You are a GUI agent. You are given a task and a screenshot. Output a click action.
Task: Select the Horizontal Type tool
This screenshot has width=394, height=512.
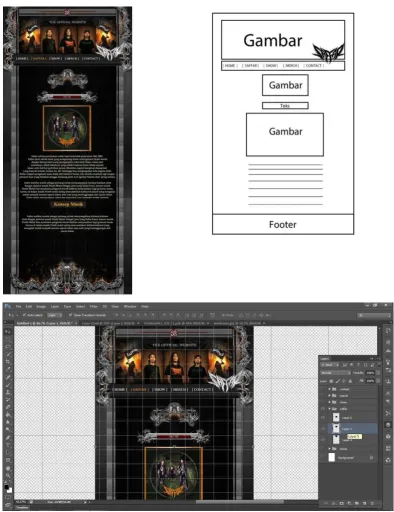tap(8, 445)
